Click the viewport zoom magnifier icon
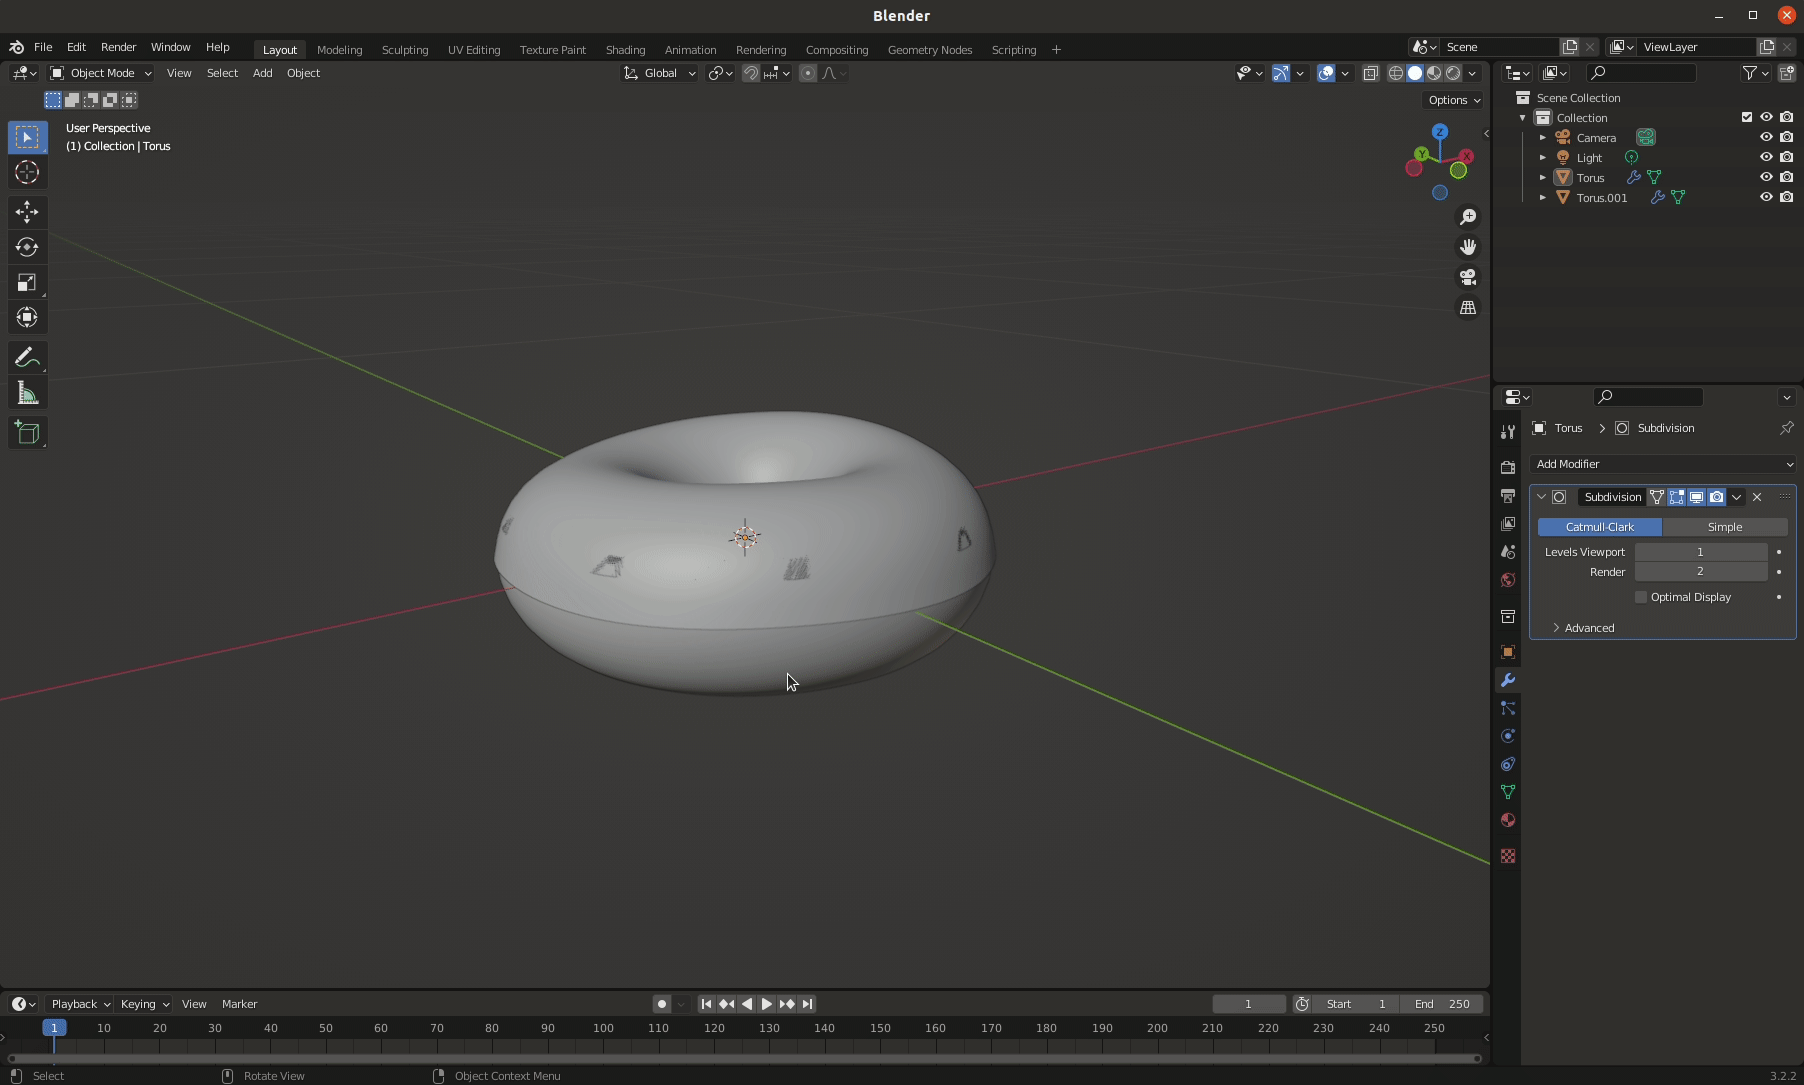1804x1085 pixels. (1468, 217)
